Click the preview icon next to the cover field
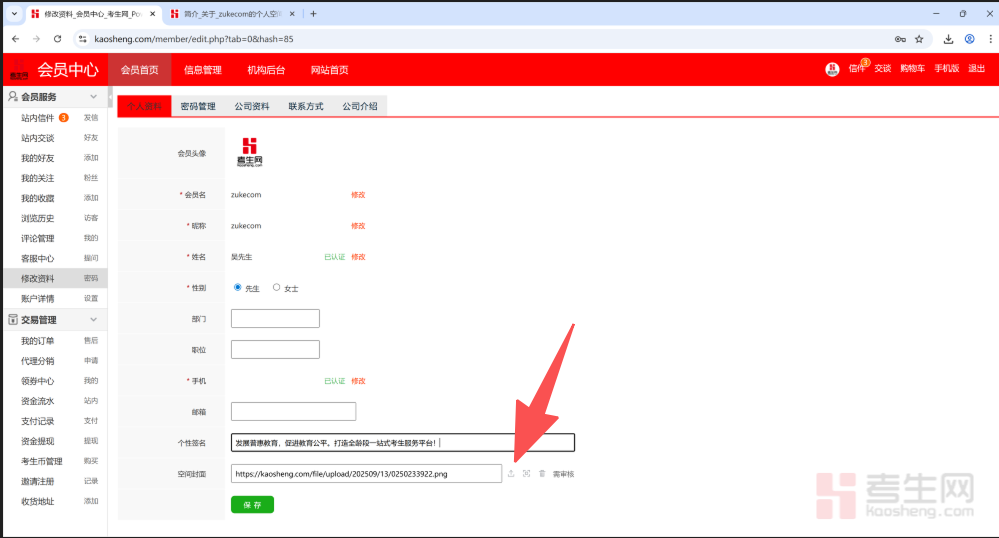999x538 pixels. pos(526,474)
